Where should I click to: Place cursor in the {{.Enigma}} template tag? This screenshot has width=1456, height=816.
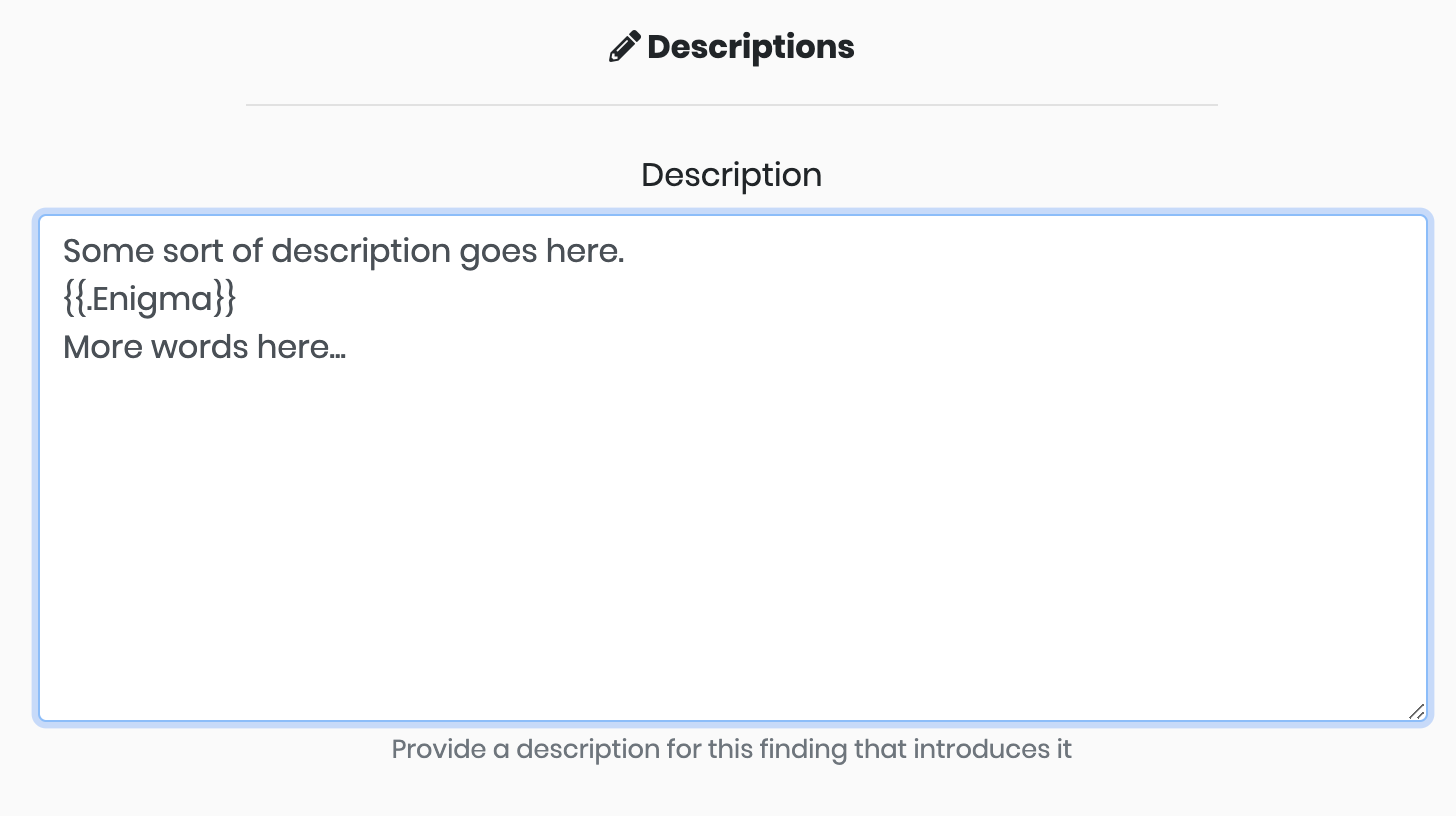(149, 299)
